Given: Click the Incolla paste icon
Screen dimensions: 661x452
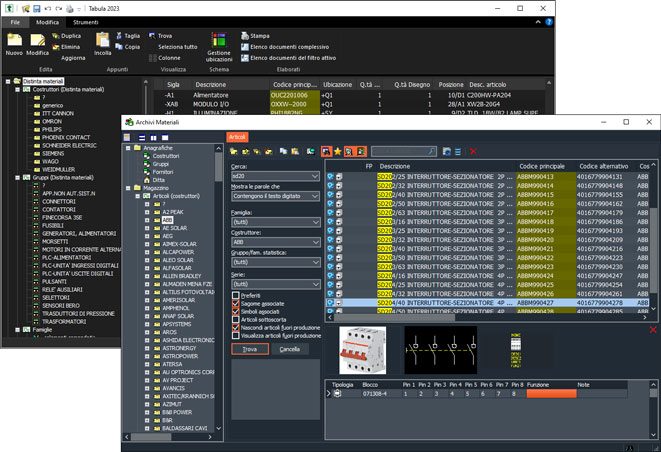Looking at the screenshot, I should [102, 40].
